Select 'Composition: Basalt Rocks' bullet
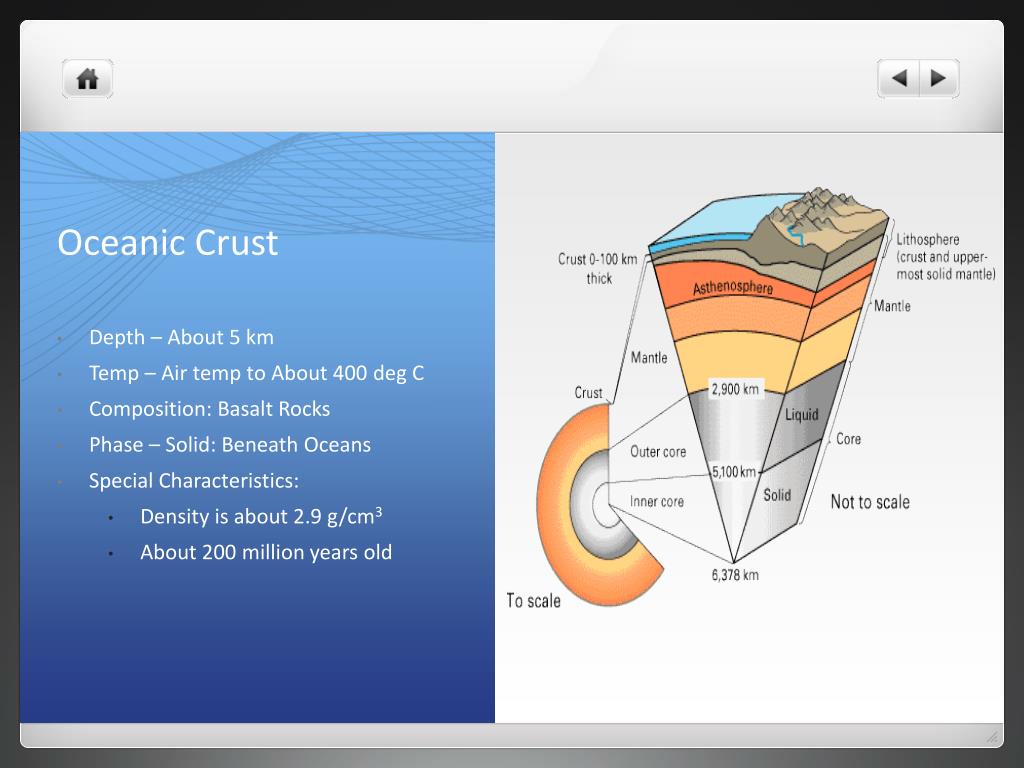1024x768 pixels. pyautogui.click(x=210, y=409)
